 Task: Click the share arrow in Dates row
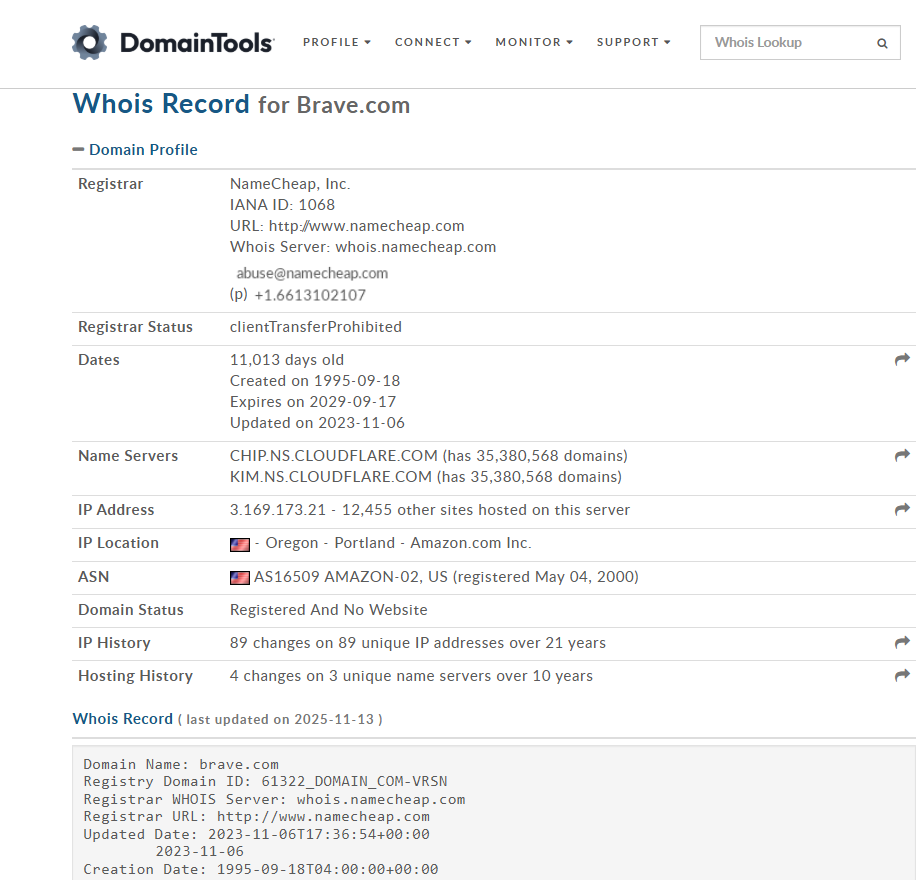902,360
